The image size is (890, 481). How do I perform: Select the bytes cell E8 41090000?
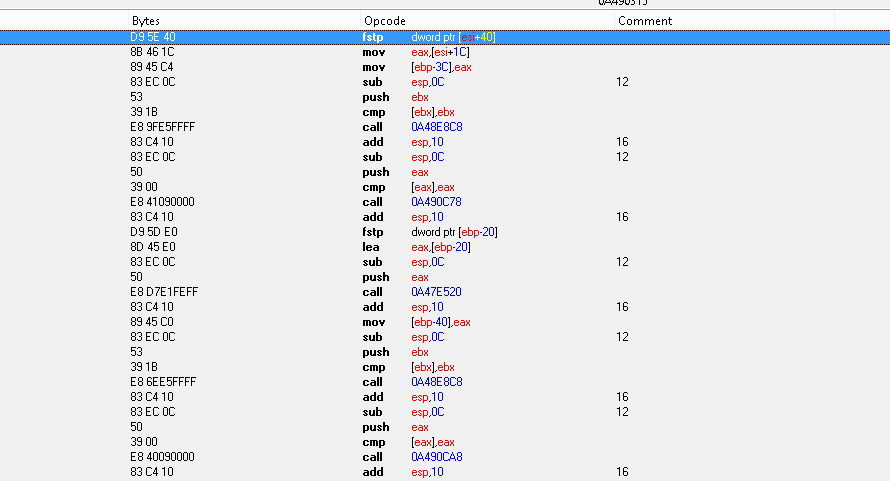click(x=162, y=202)
